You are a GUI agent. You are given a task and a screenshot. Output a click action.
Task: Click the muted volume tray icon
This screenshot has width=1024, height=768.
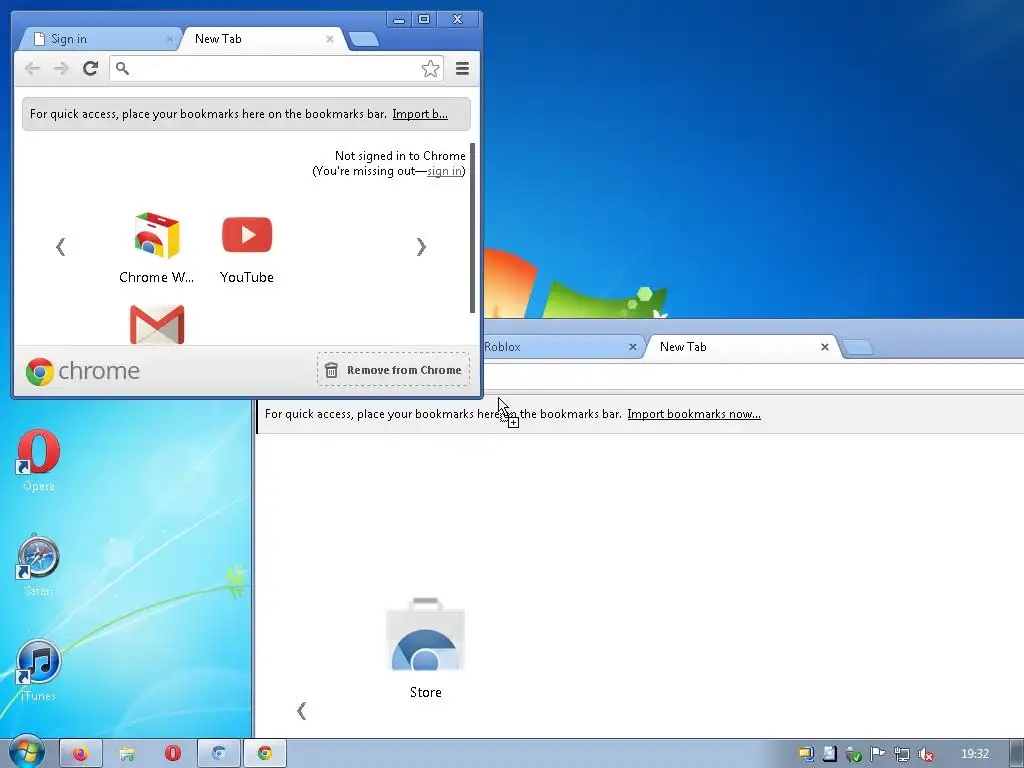click(925, 754)
